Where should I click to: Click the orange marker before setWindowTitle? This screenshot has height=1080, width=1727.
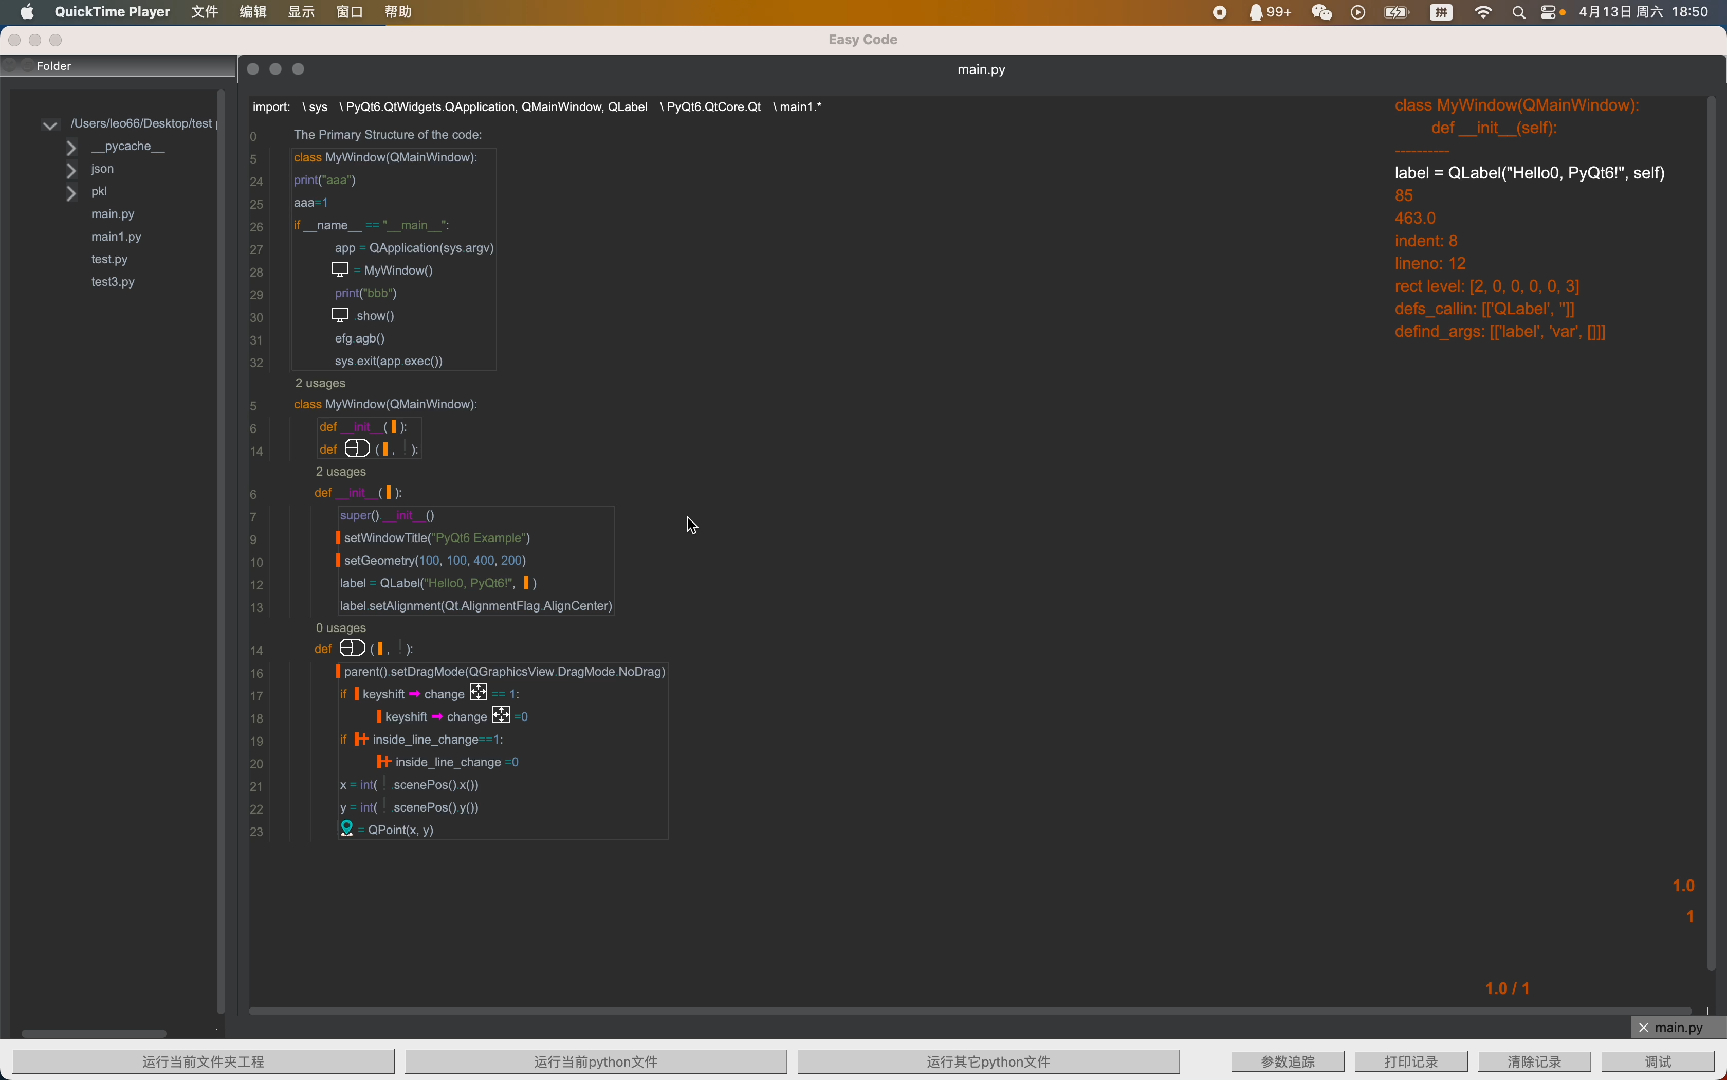338,538
